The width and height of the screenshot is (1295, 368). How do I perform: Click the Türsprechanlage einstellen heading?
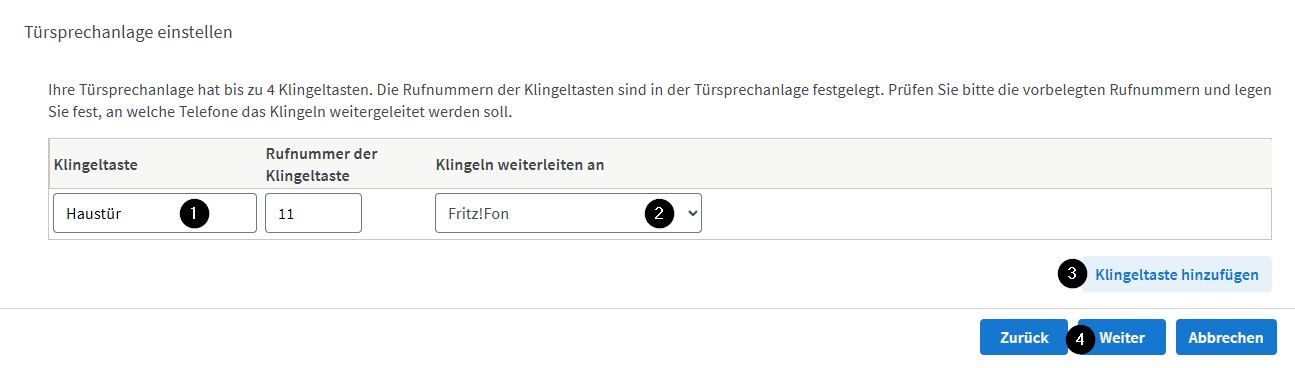128,32
